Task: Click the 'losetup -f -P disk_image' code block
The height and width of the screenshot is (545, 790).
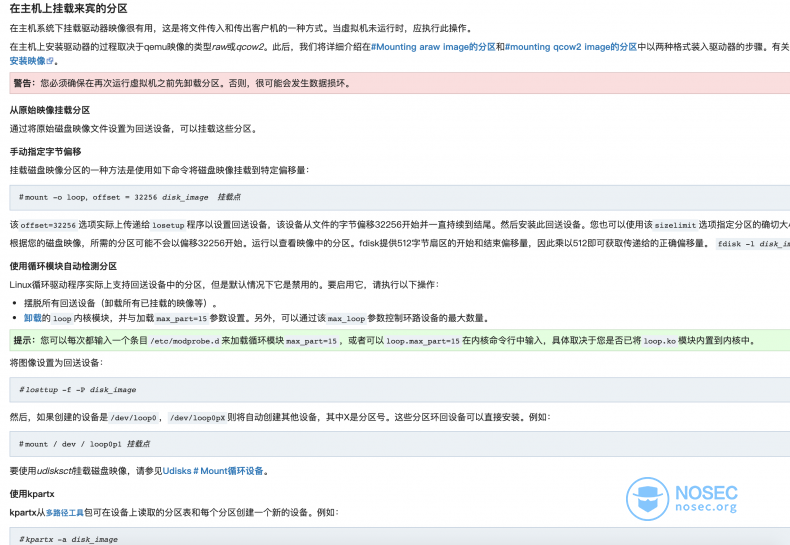Action: coord(300,389)
